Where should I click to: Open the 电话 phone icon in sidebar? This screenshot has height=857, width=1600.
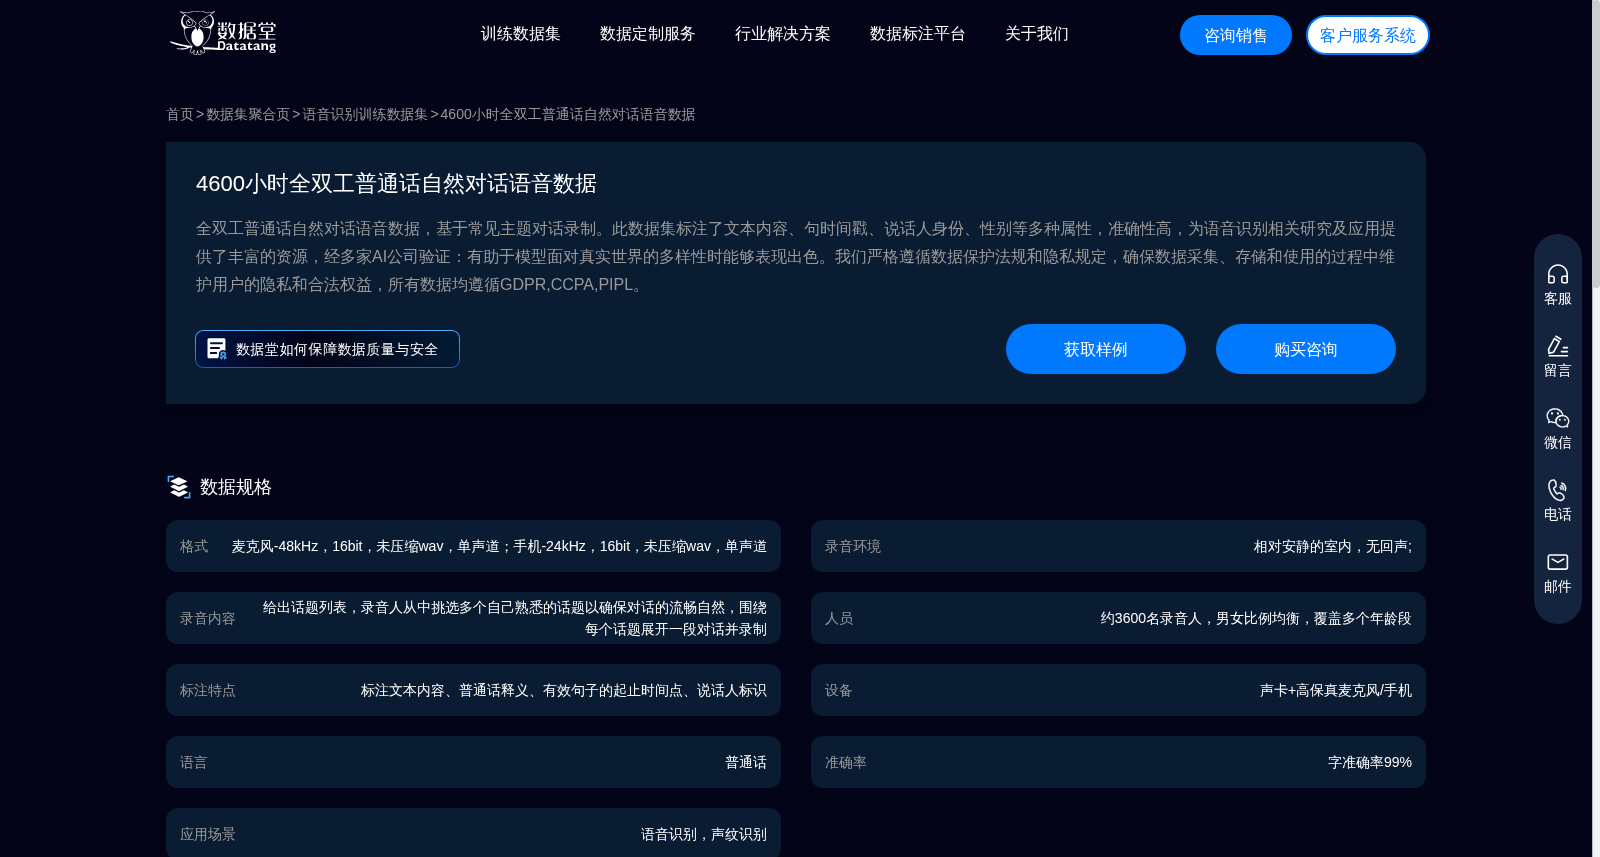point(1557,490)
